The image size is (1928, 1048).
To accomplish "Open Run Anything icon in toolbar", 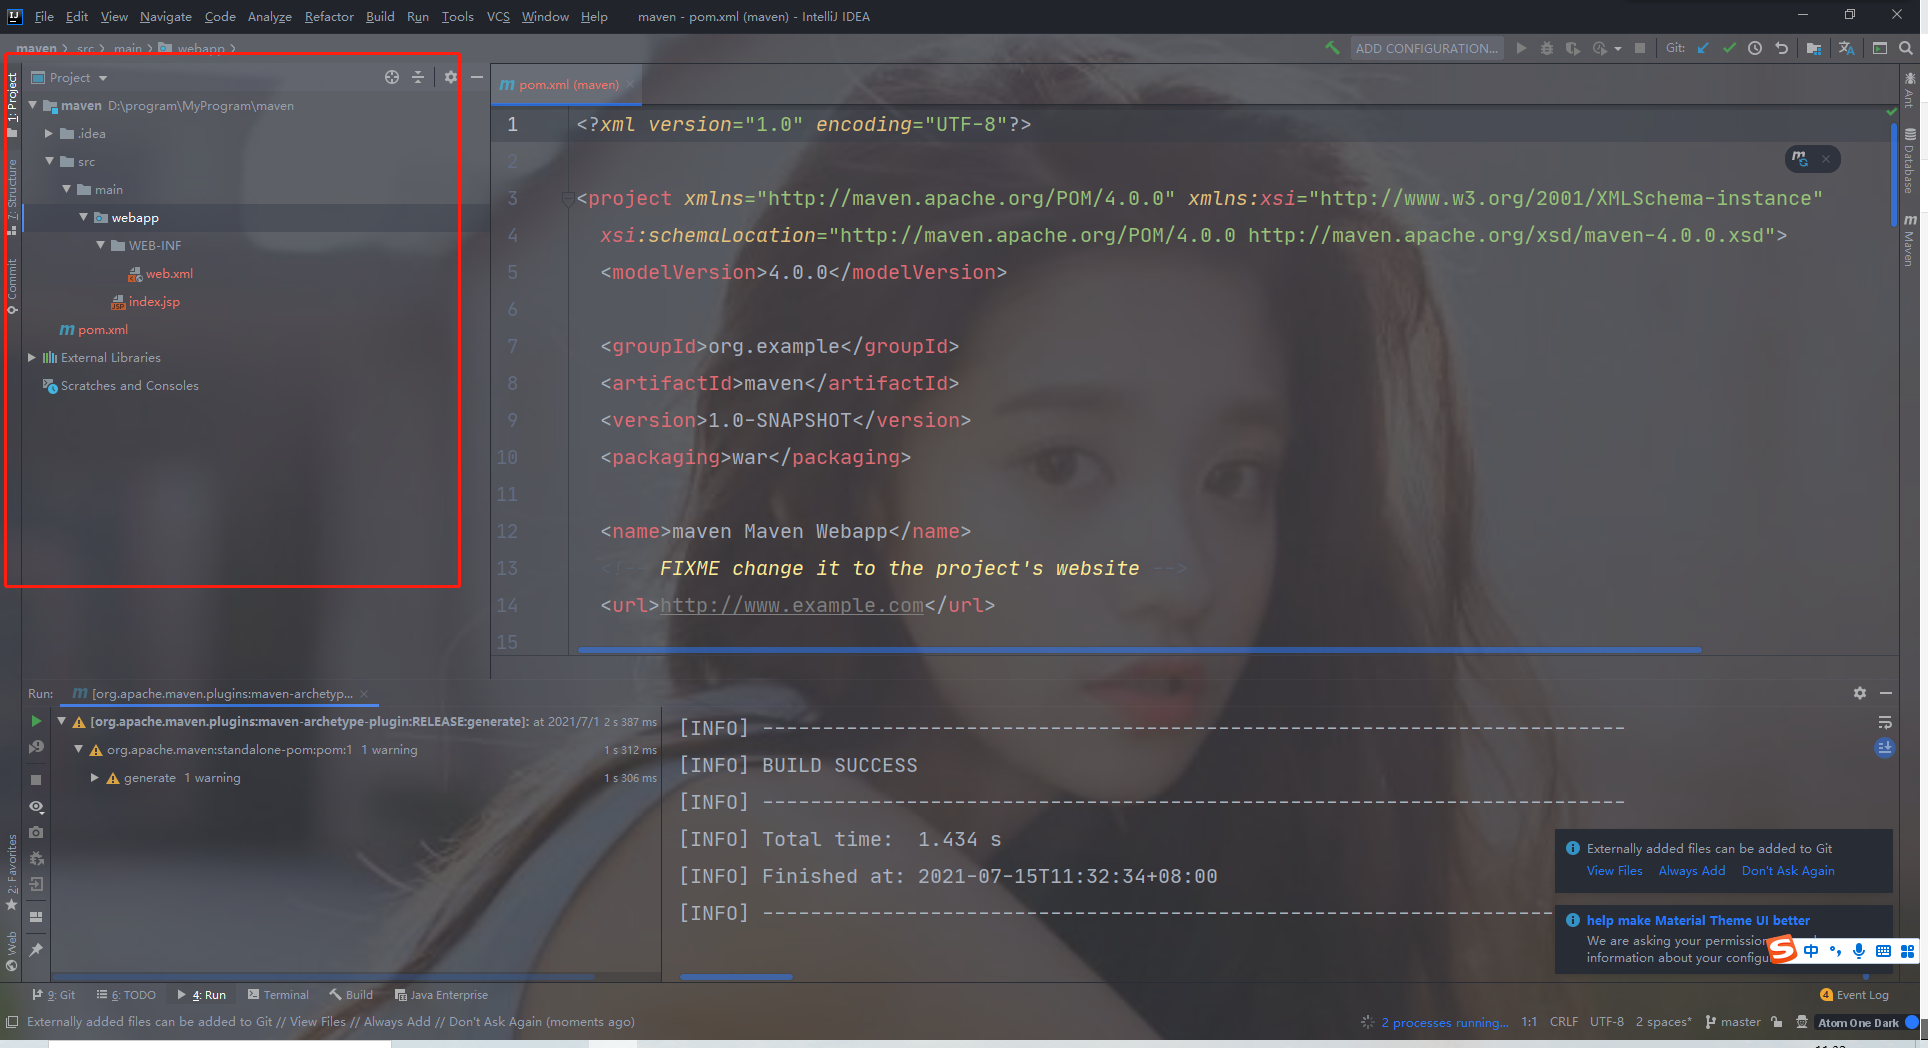I will click(1880, 48).
